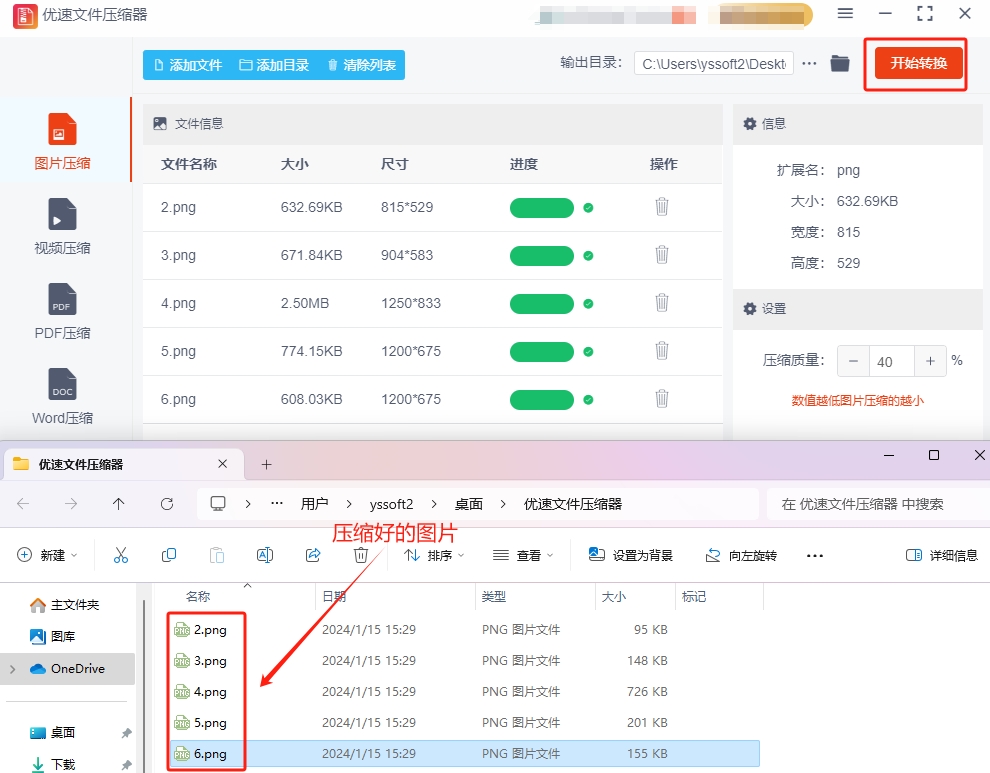Open the Explorer toolbar more options ellipsis
Screen dimensions: 990x773
point(814,556)
